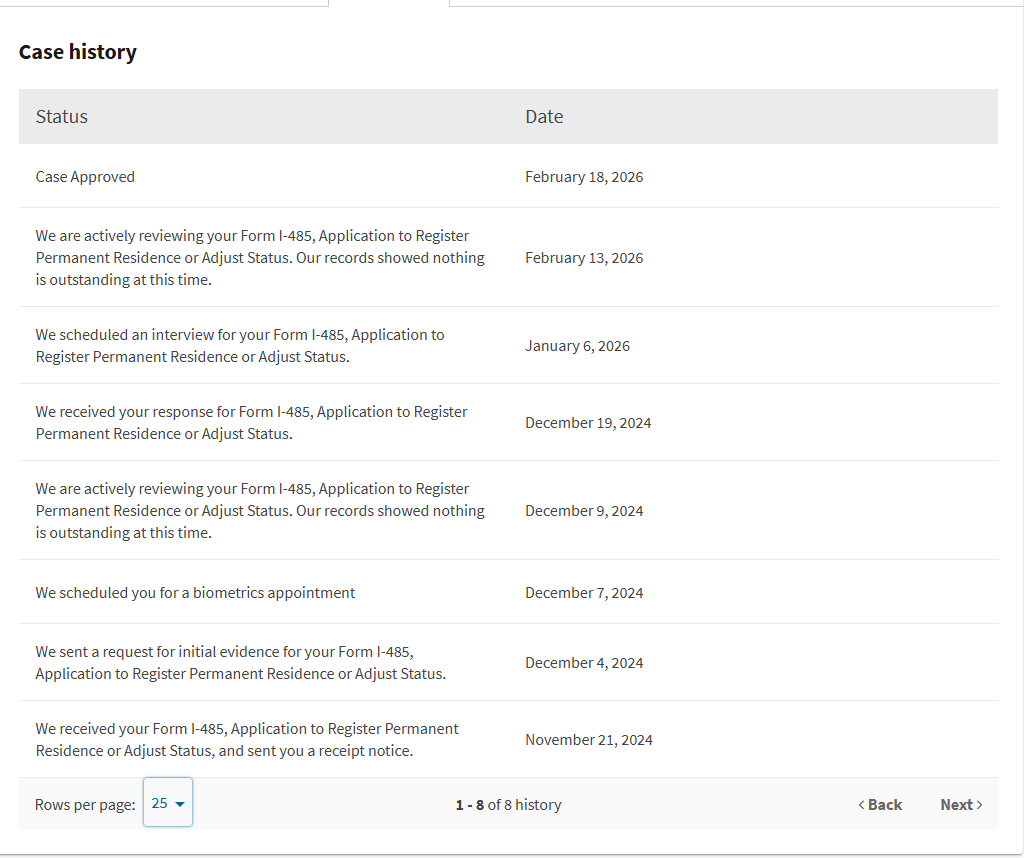Select the biometrics appointment status row
1024x858 pixels.
point(195,593)
